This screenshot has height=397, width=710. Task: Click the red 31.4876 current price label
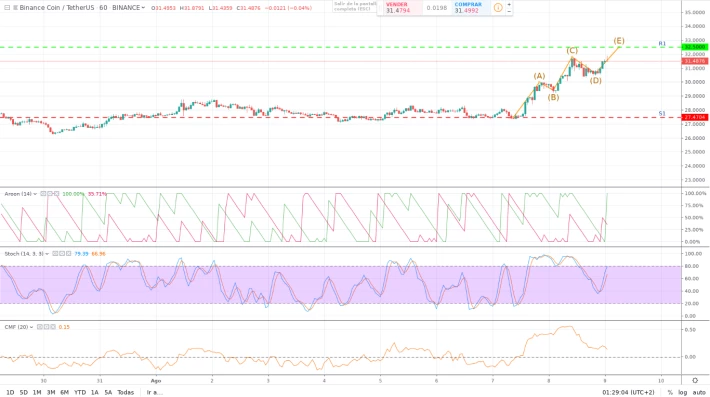point(695,61)
